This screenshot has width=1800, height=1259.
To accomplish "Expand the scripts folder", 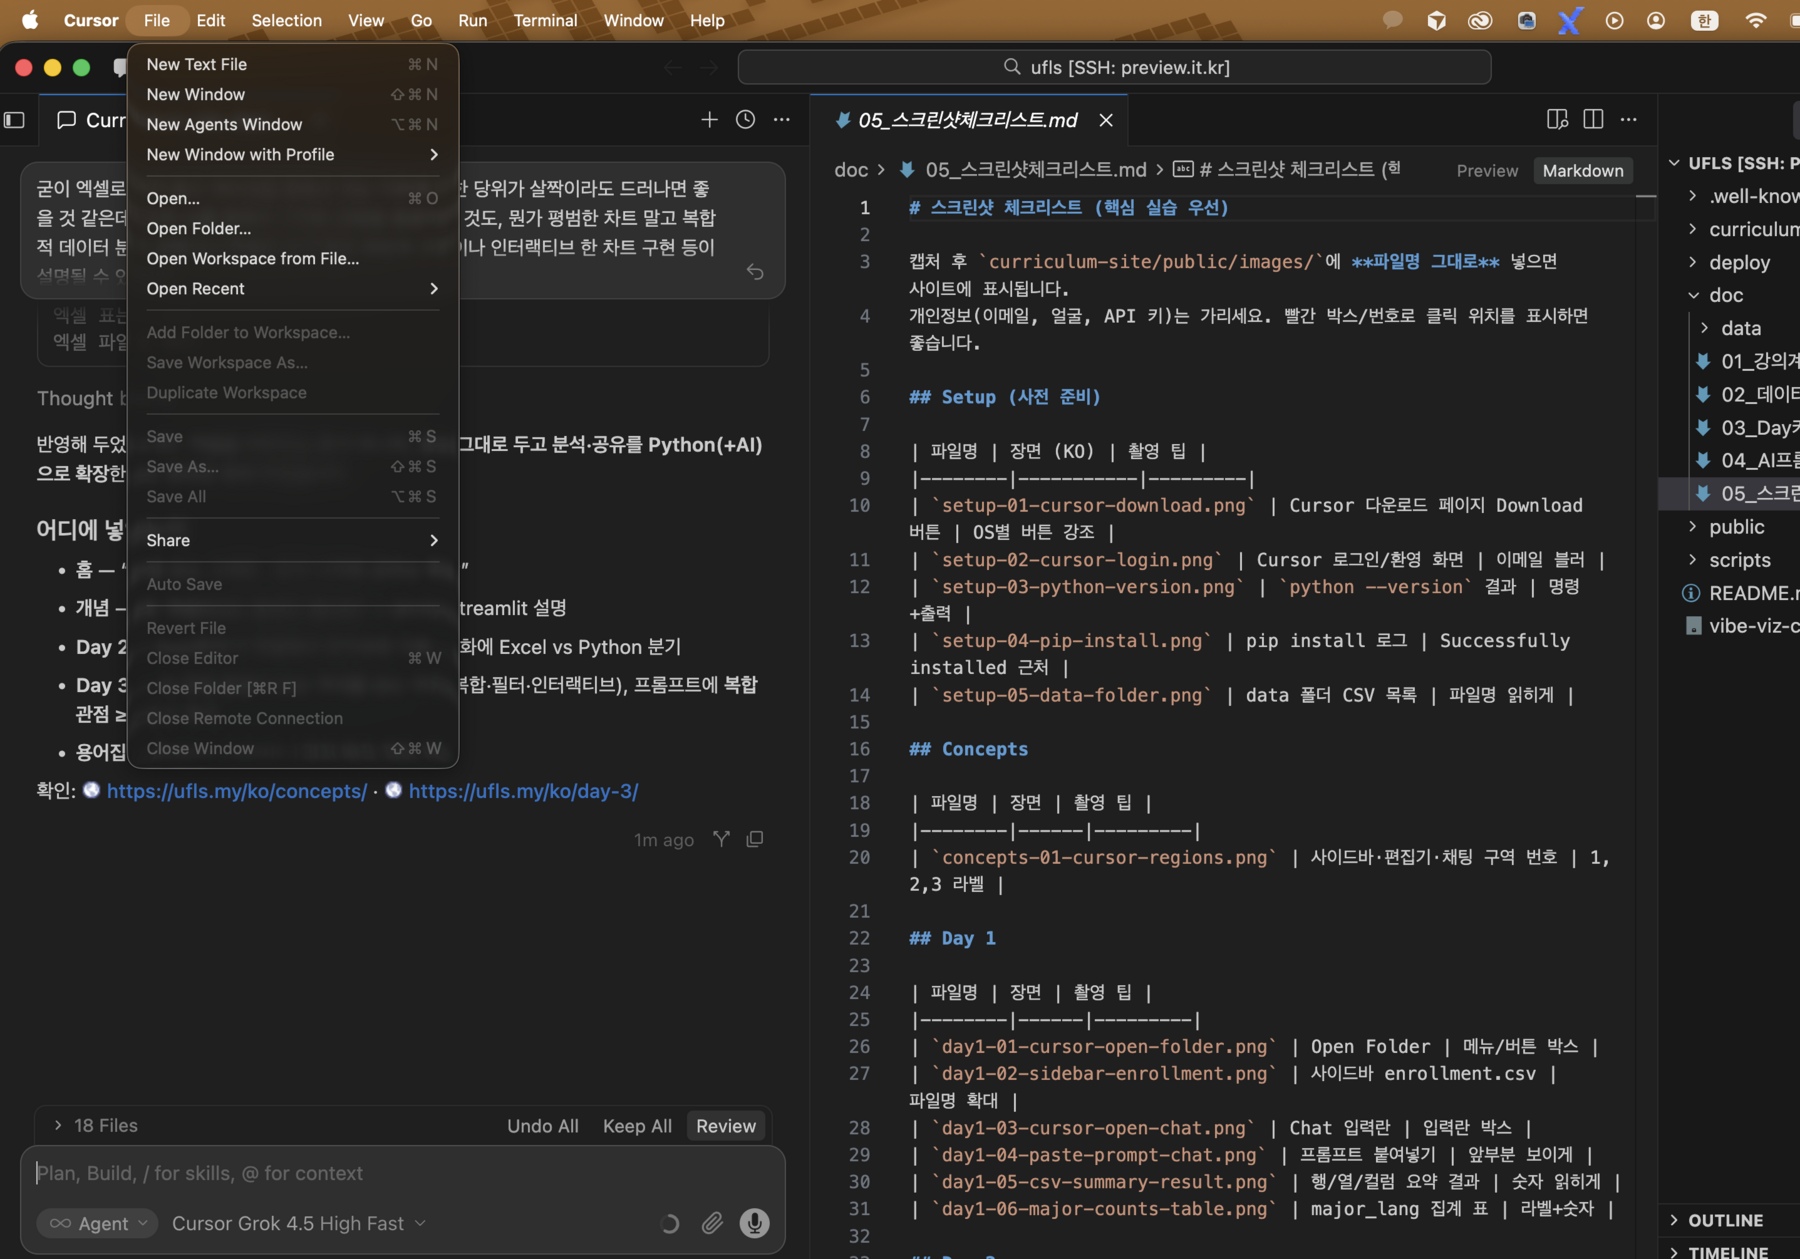I will [x=1739, y=560].
